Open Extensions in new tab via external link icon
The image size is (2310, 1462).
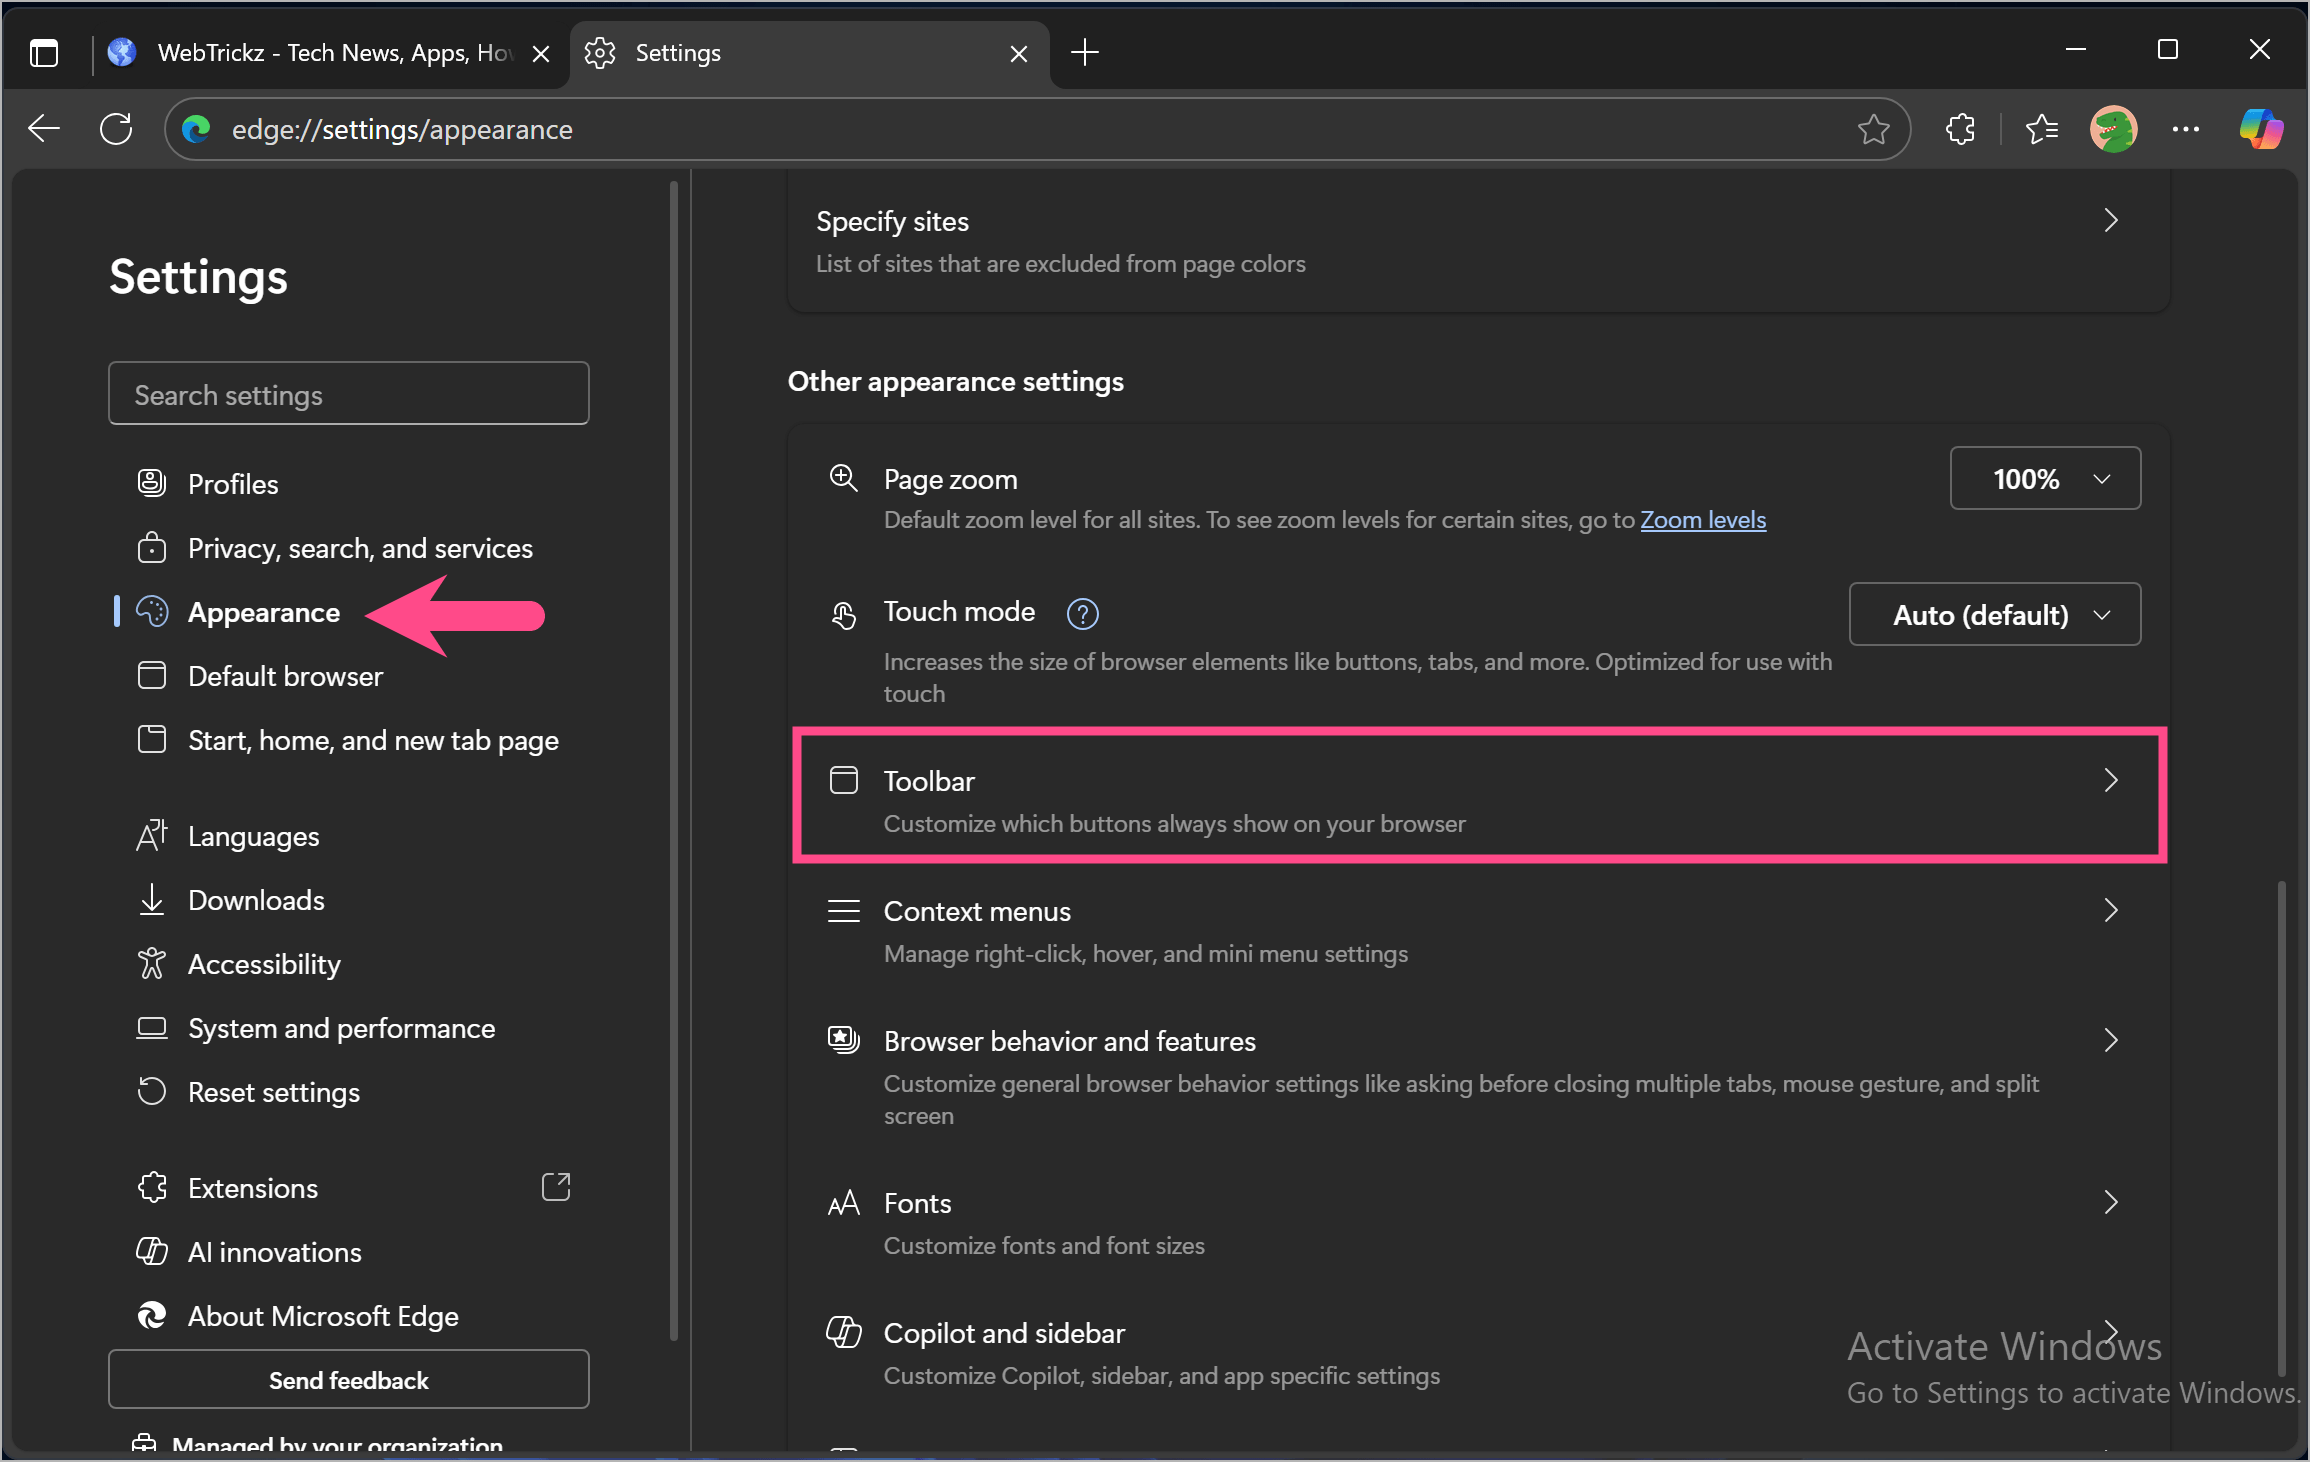pyautogui.click(x=556, y=1187)
